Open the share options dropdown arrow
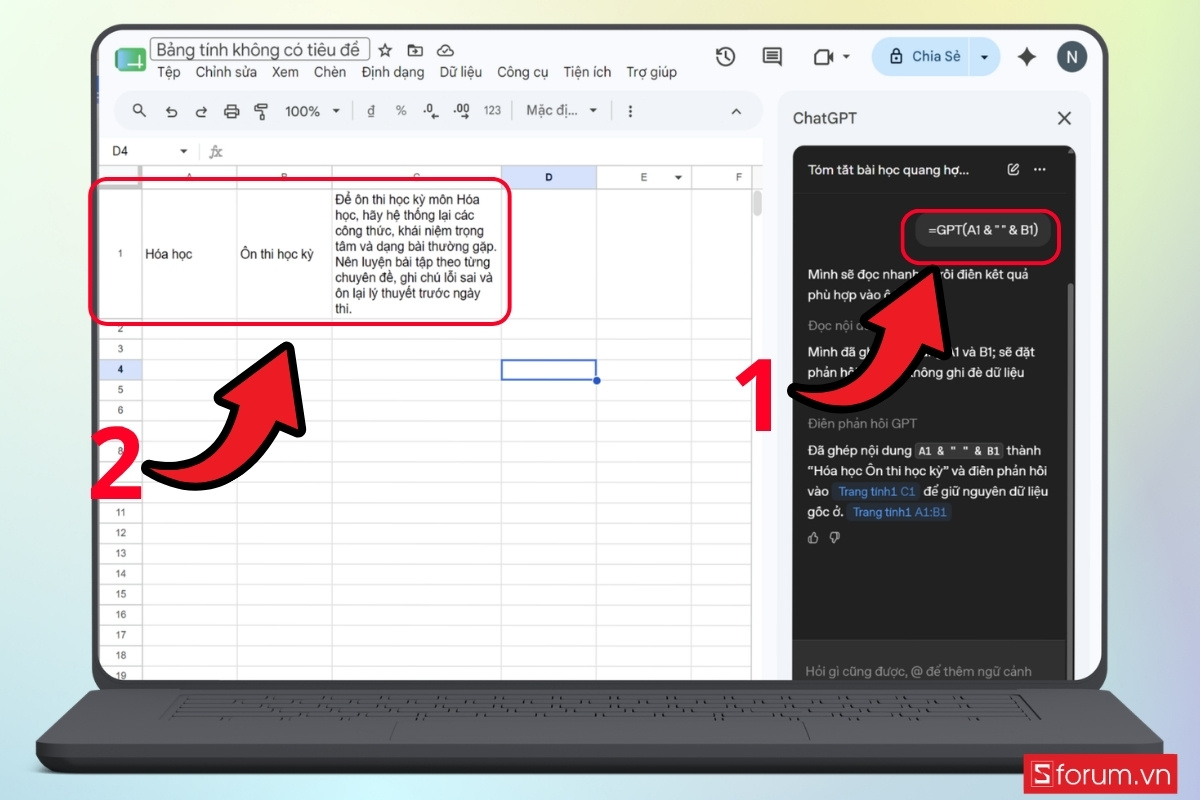 click(x=984, y=57)
